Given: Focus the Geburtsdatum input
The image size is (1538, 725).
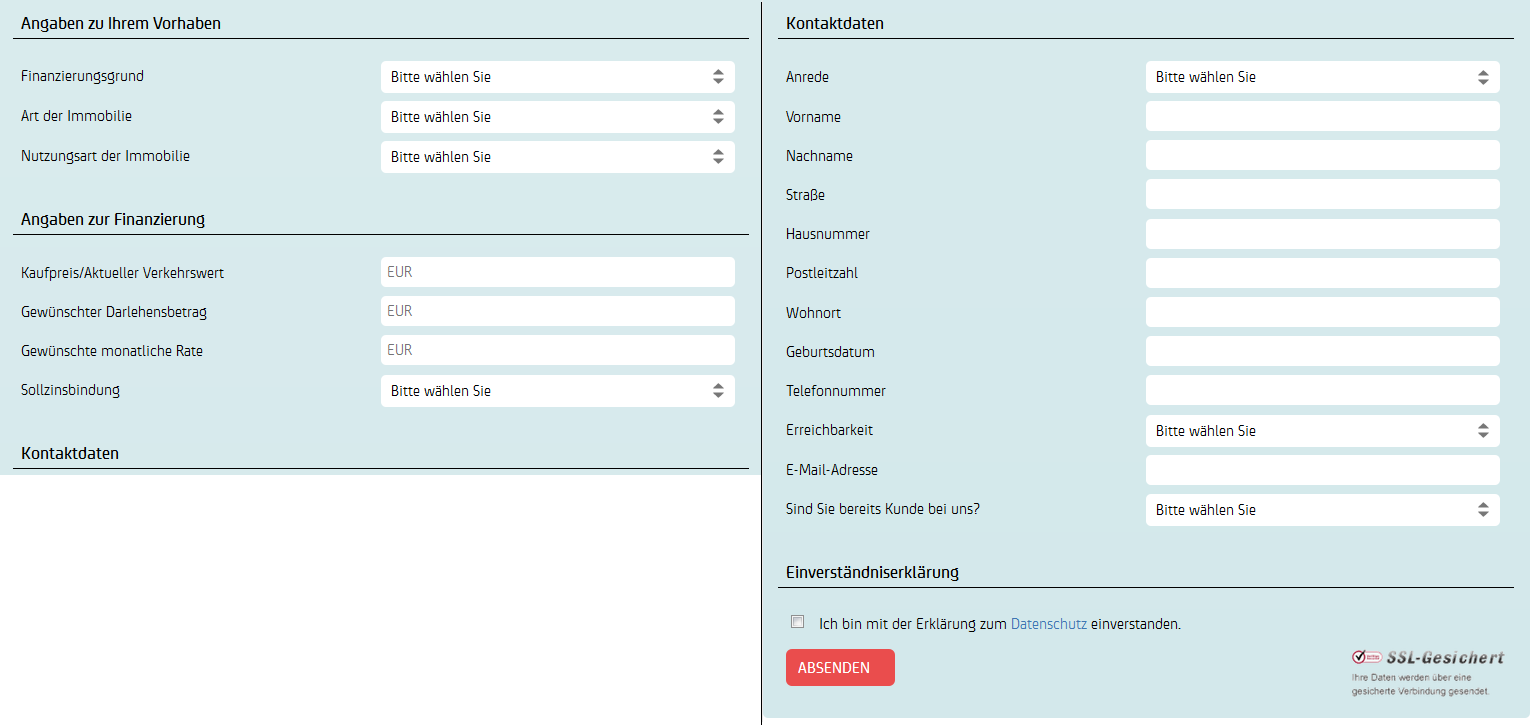Looking at the screenshot, I should coord(1322,351).
